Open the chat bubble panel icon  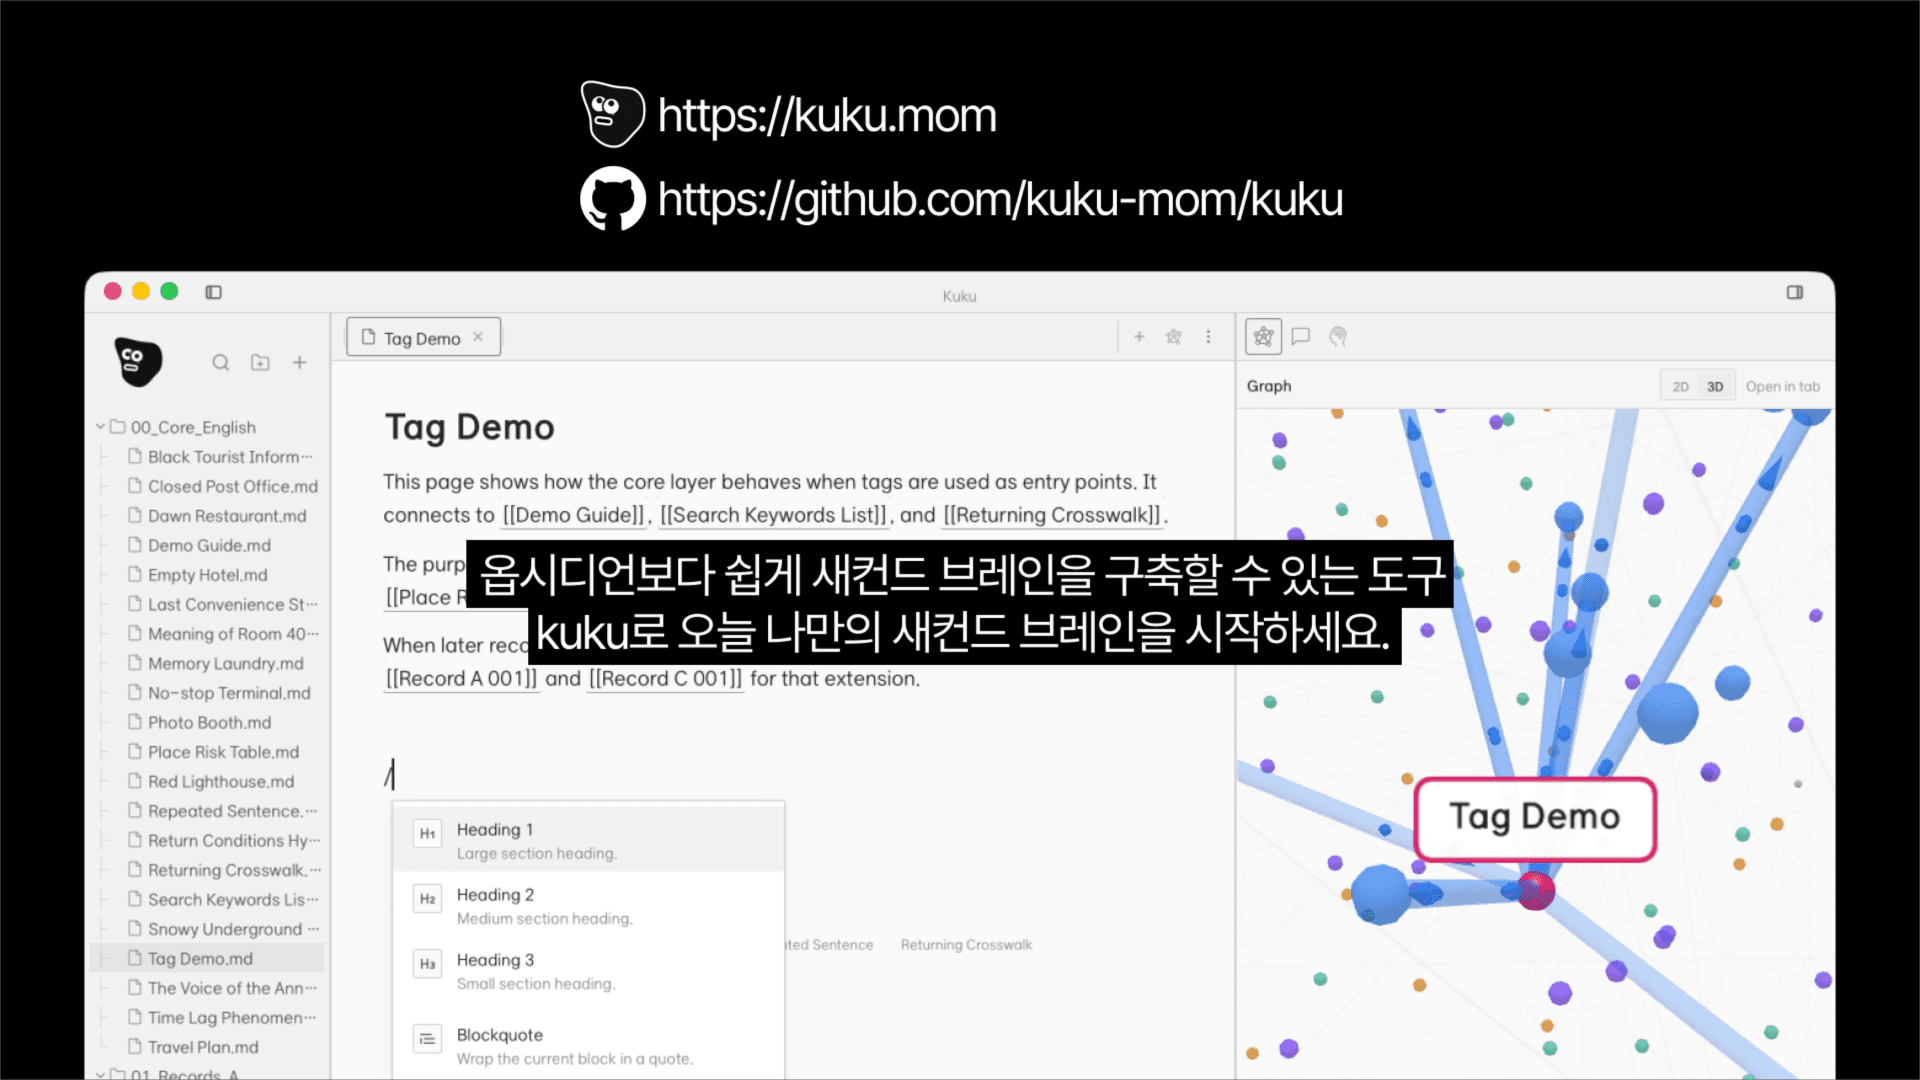(x=1301, y=337)
